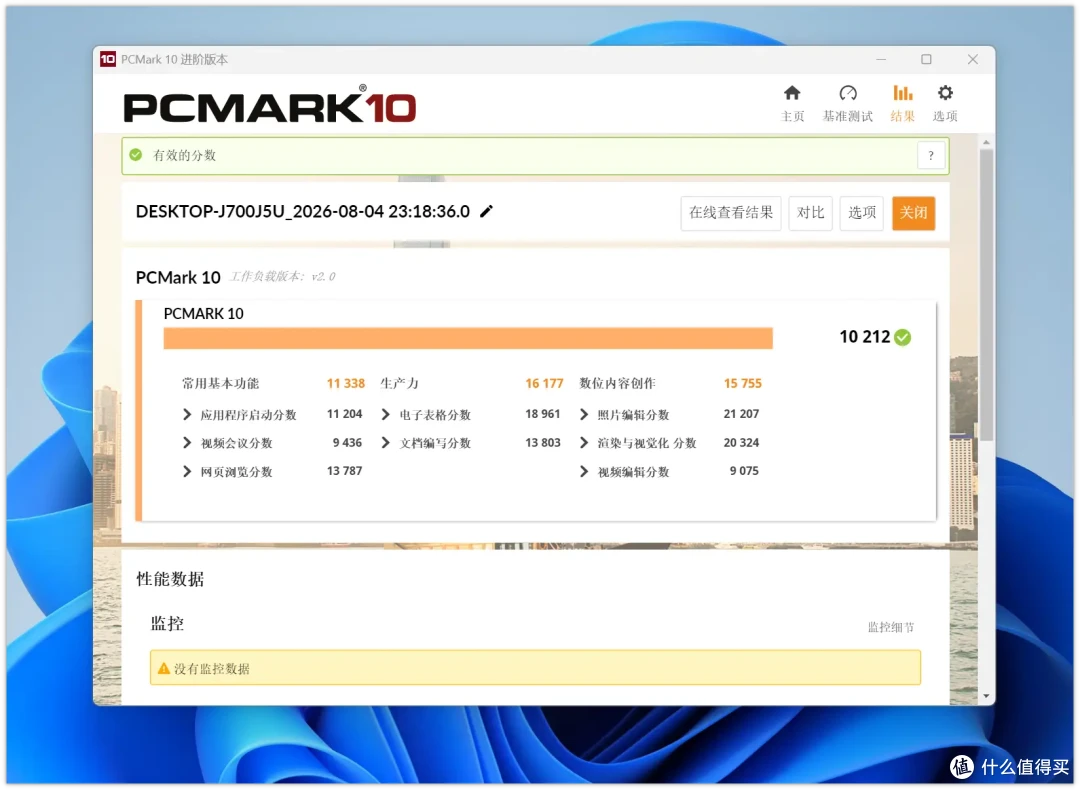Click the scrollbar up arrow
Screen dimensions: 1080x790
986,142
